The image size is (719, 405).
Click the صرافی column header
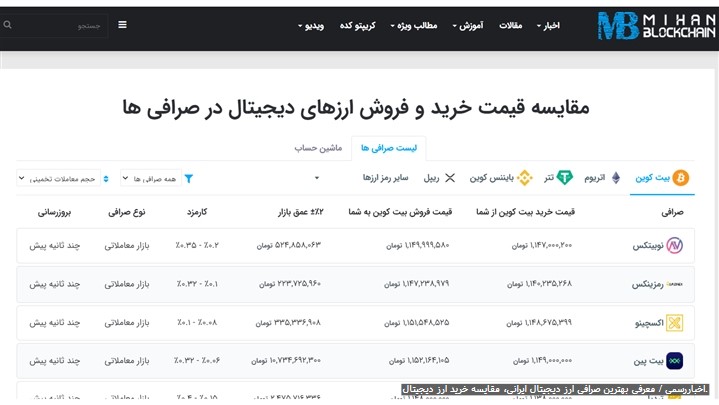(x=672, y=212)
